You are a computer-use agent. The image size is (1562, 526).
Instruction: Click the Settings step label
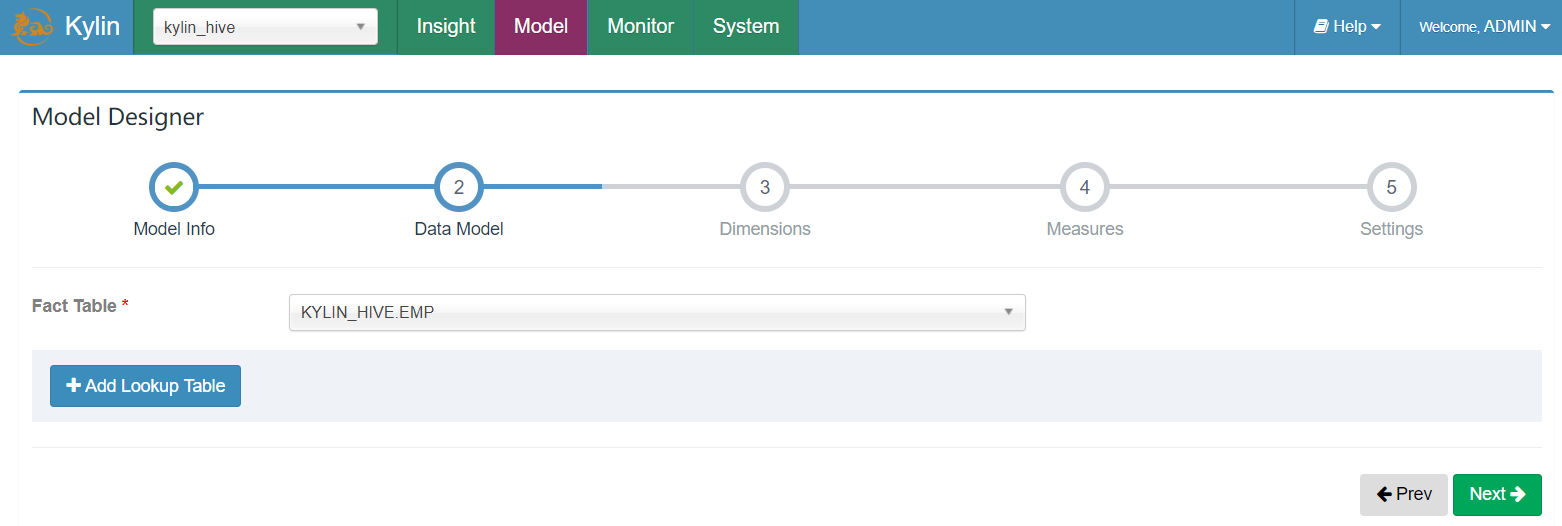[x=1391, y=229]
